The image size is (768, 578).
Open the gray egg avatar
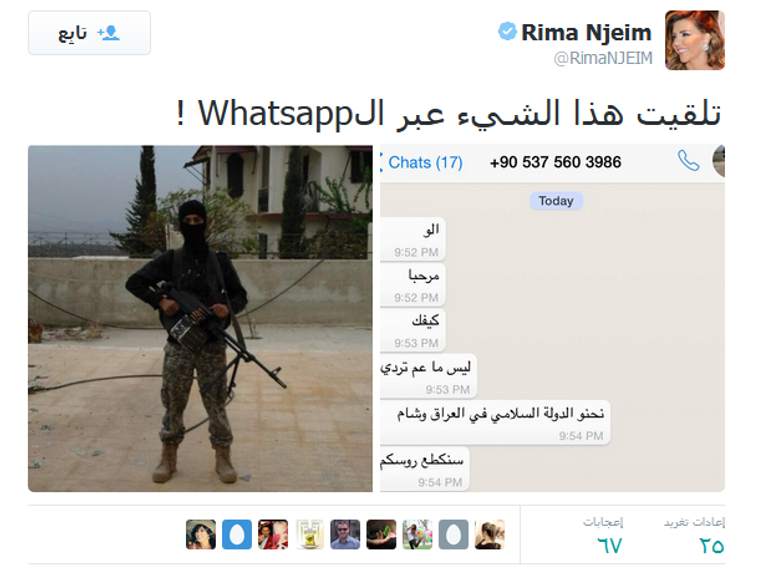click(453, 534)
